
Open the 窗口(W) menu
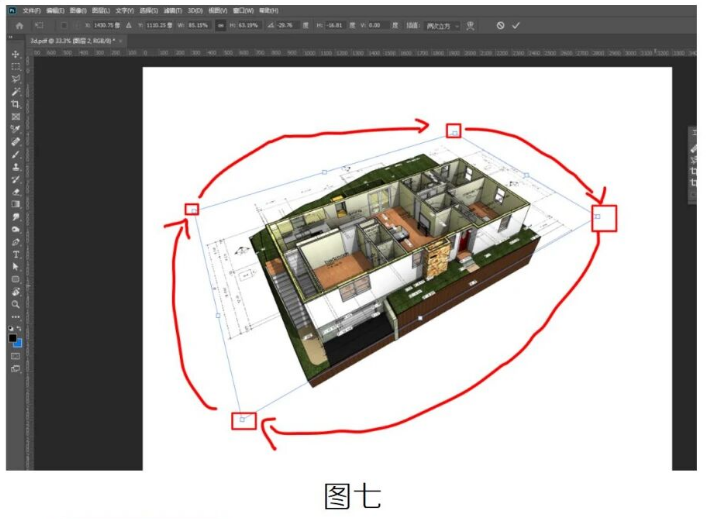click(243, 11)
